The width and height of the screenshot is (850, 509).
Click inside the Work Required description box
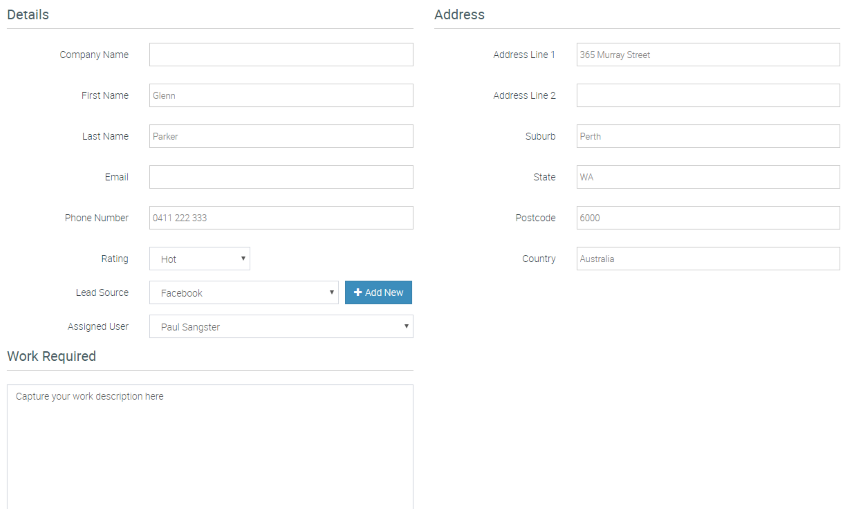click(210, 447)
